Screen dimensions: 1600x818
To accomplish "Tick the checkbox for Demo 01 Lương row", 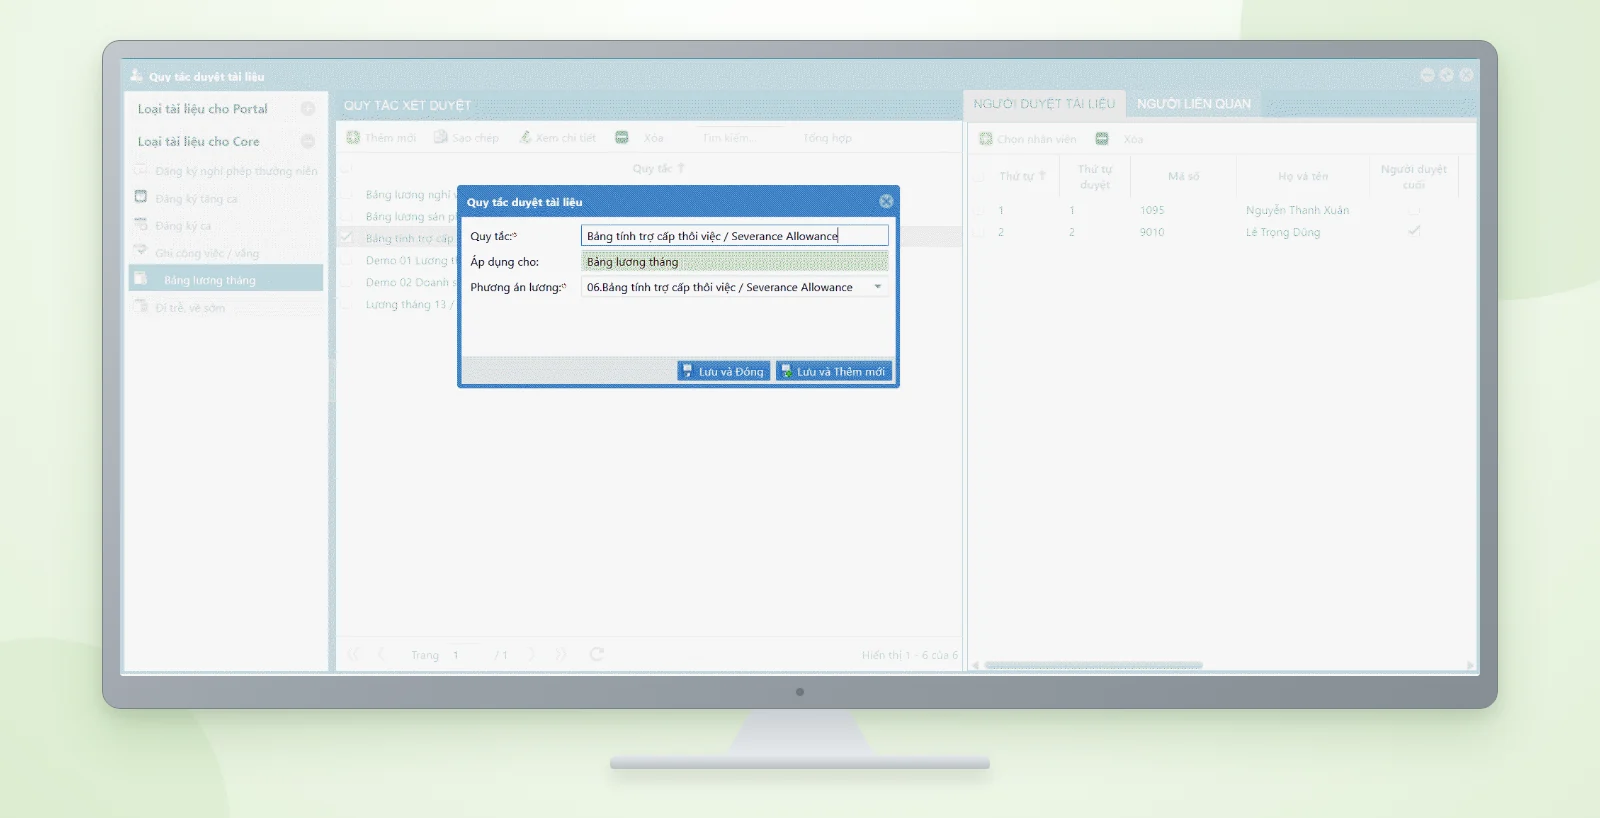I will pyautogui.click(x=347, y=260).
